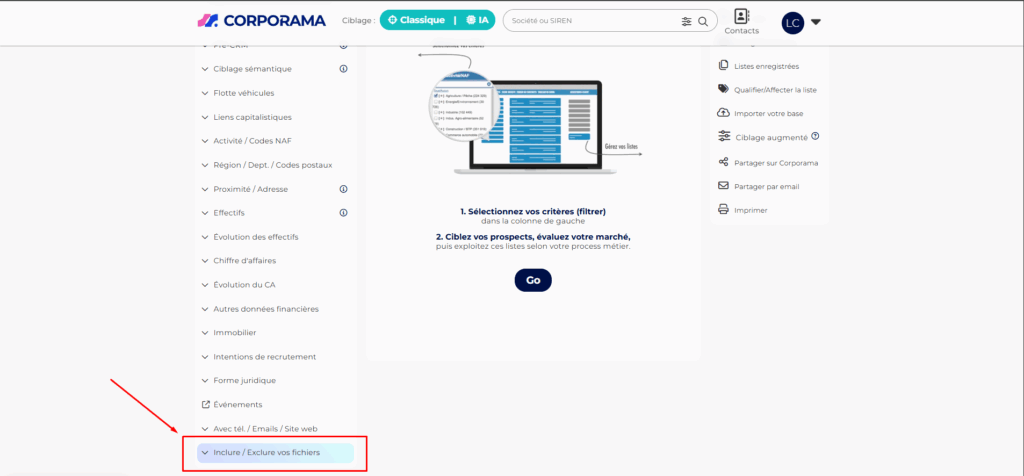The height and width of the screenshot is (476, 1024).
Task: Open the Contacts address book icon
Action: (740, 17)
